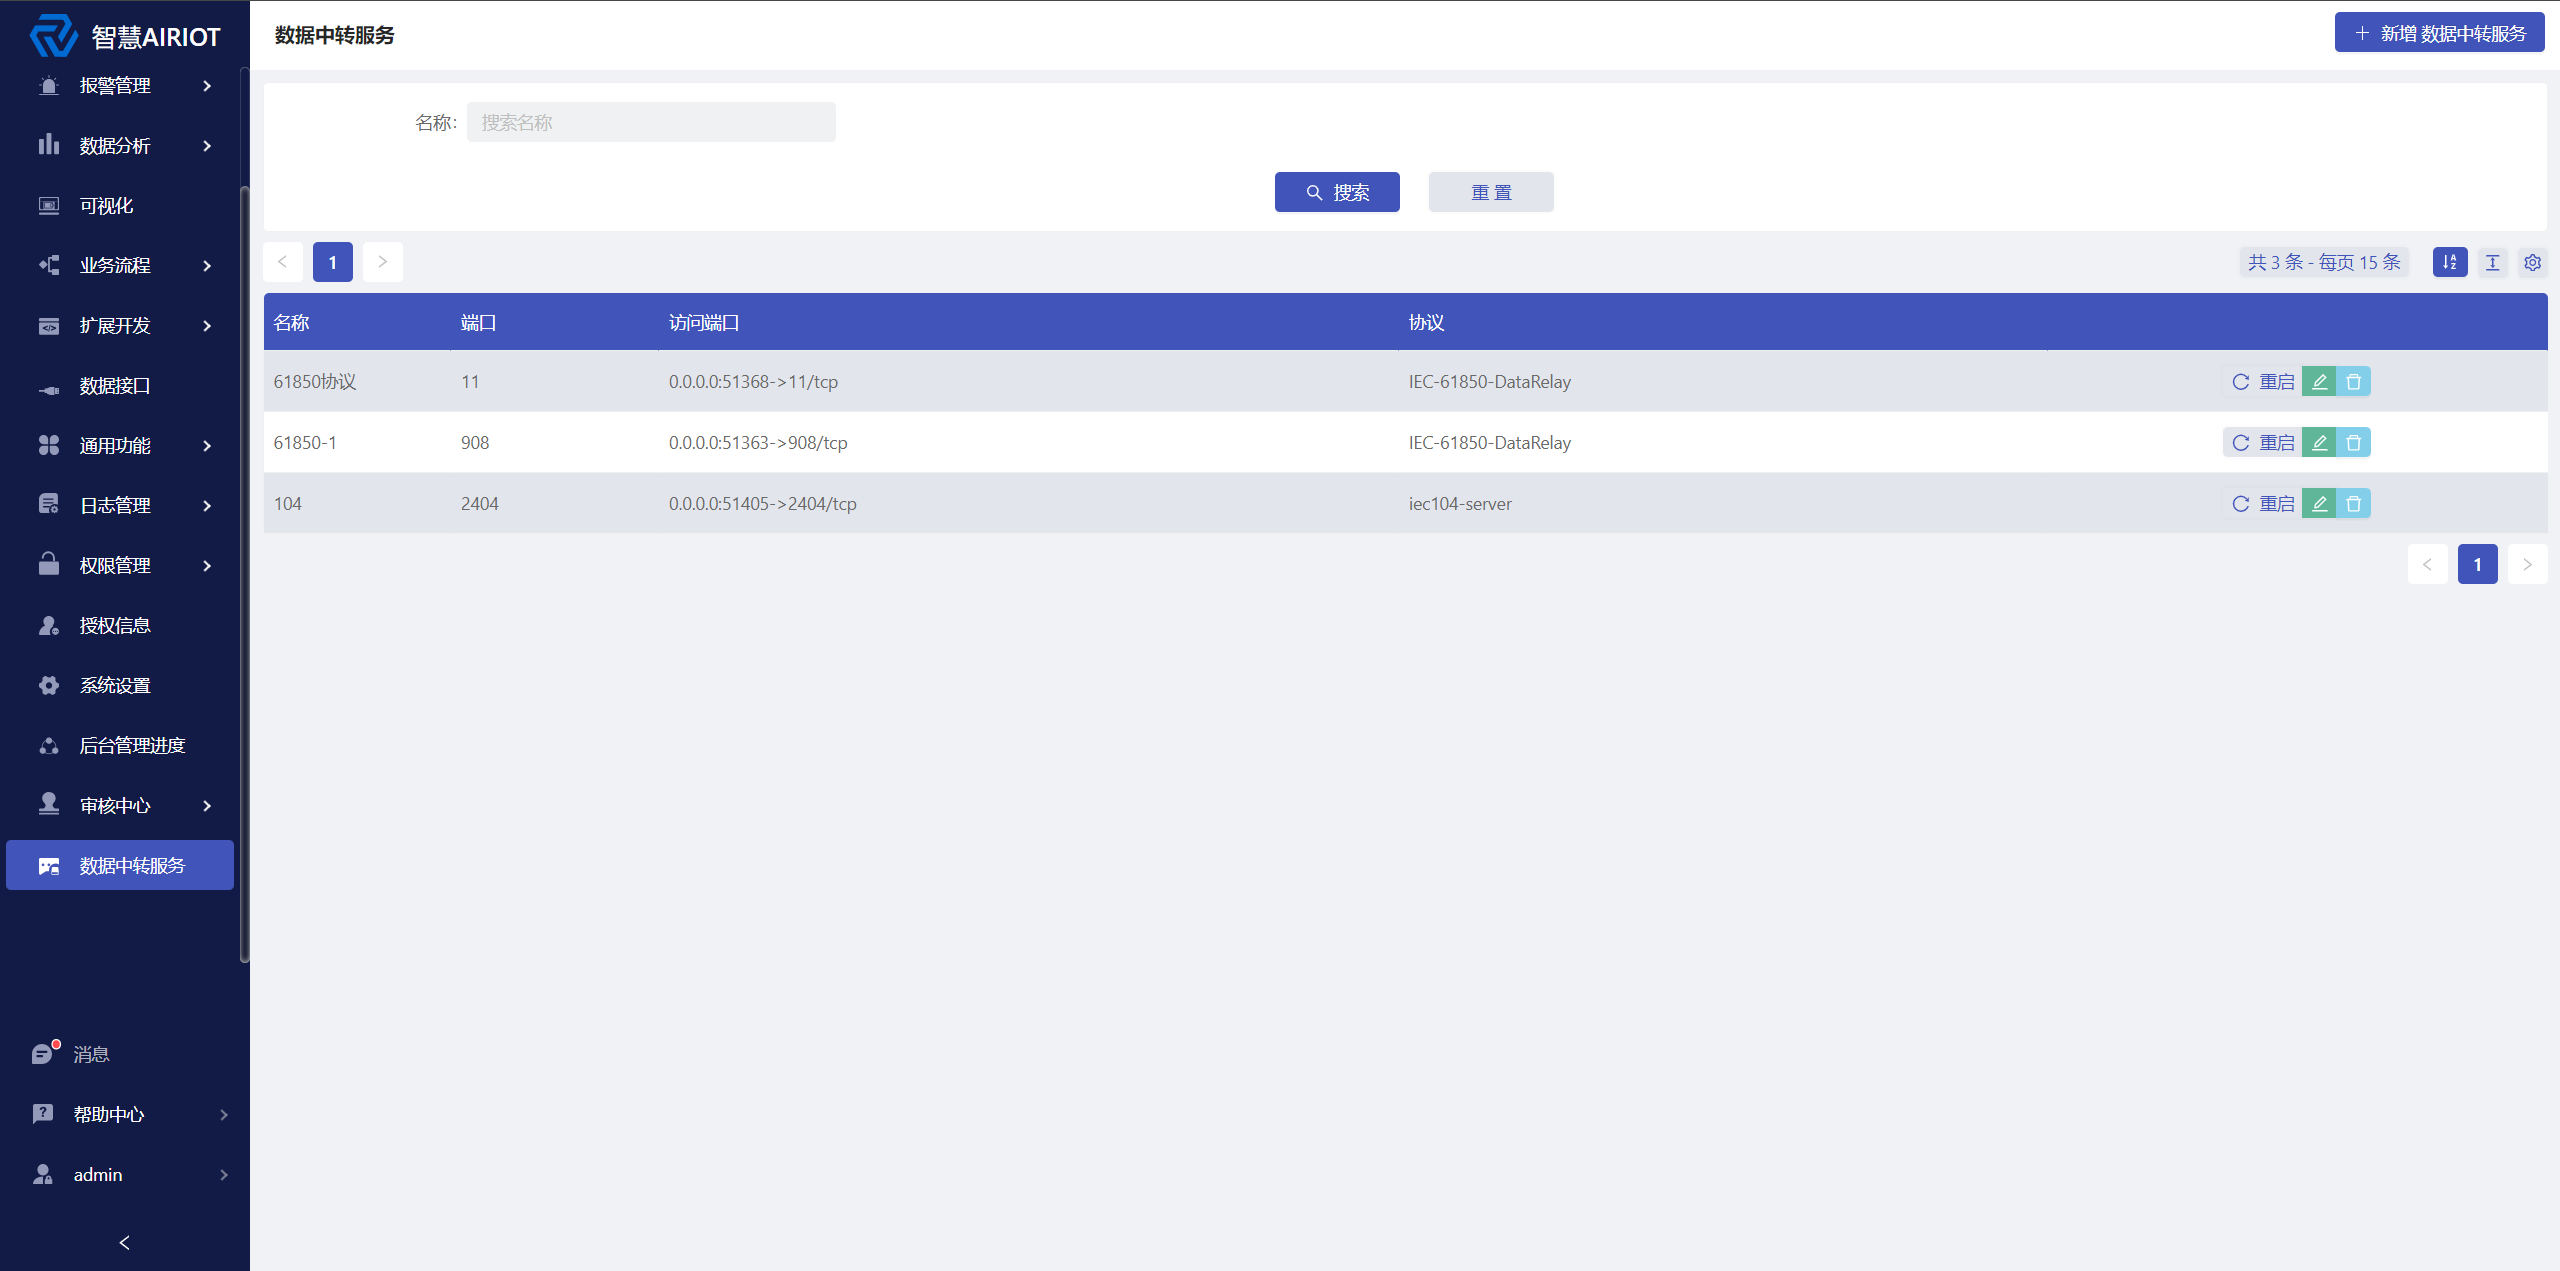
Task: Delete the 61850-1 row with trash icon
Action: 2353,442
